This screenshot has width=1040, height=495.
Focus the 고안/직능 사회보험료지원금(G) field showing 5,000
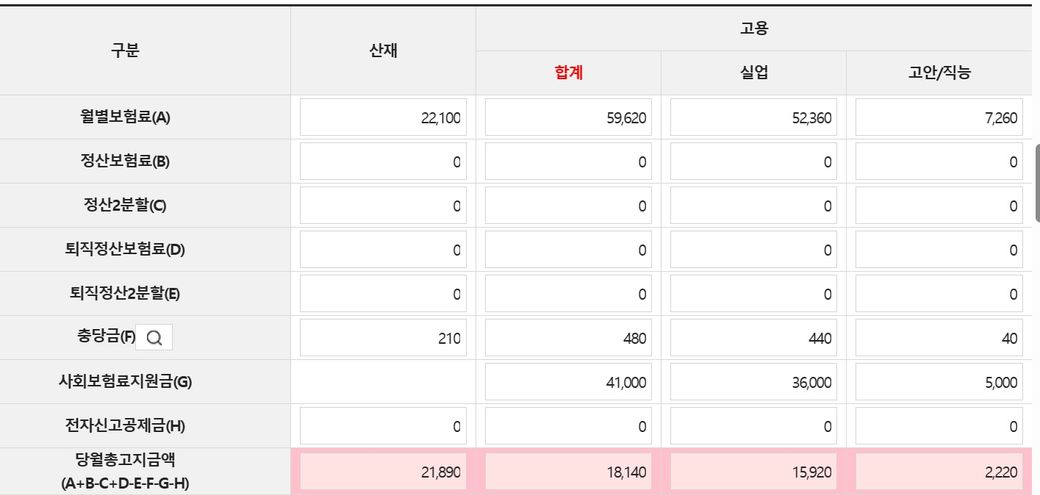pos(938,382)
